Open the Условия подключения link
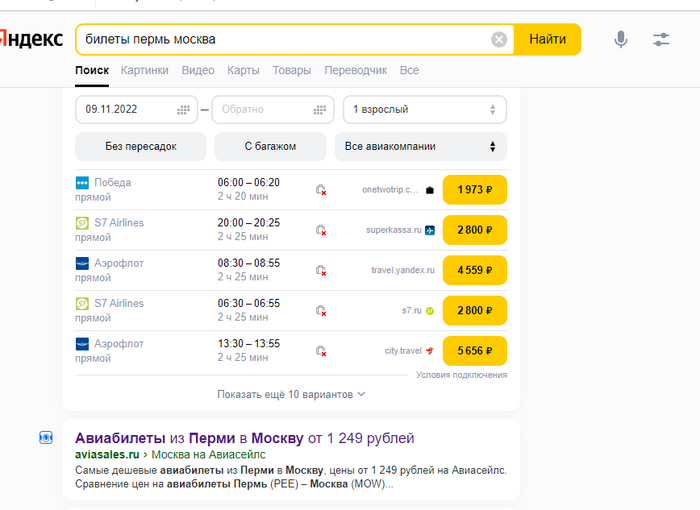 click(462, 375)
